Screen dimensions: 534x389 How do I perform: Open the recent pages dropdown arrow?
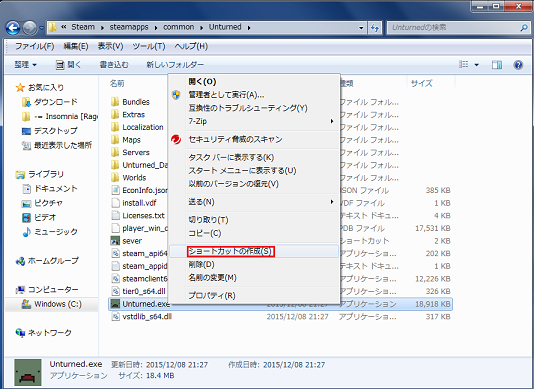pos(42,28)
